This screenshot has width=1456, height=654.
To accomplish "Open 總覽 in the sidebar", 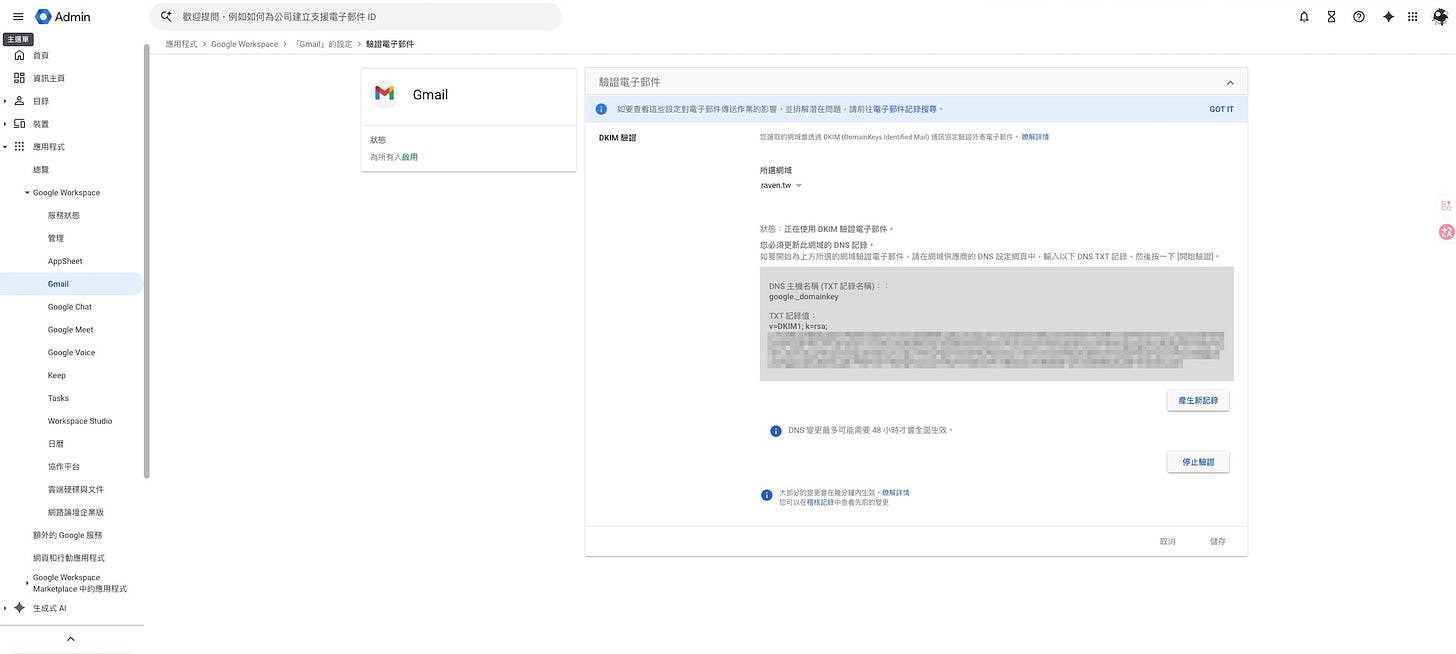I will pyautogui.click(x=41, y=170).
